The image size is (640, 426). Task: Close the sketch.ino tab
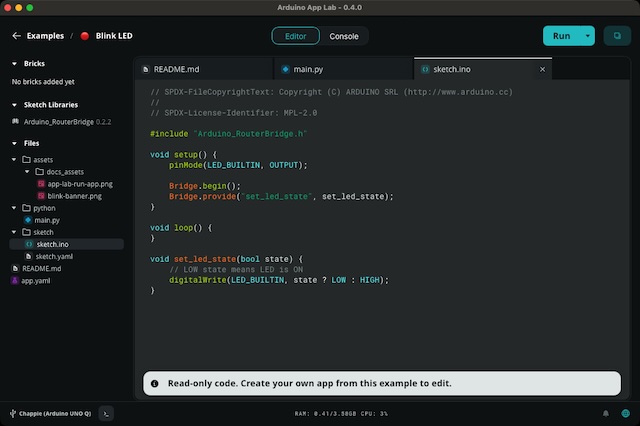click(x=543, y=70)
